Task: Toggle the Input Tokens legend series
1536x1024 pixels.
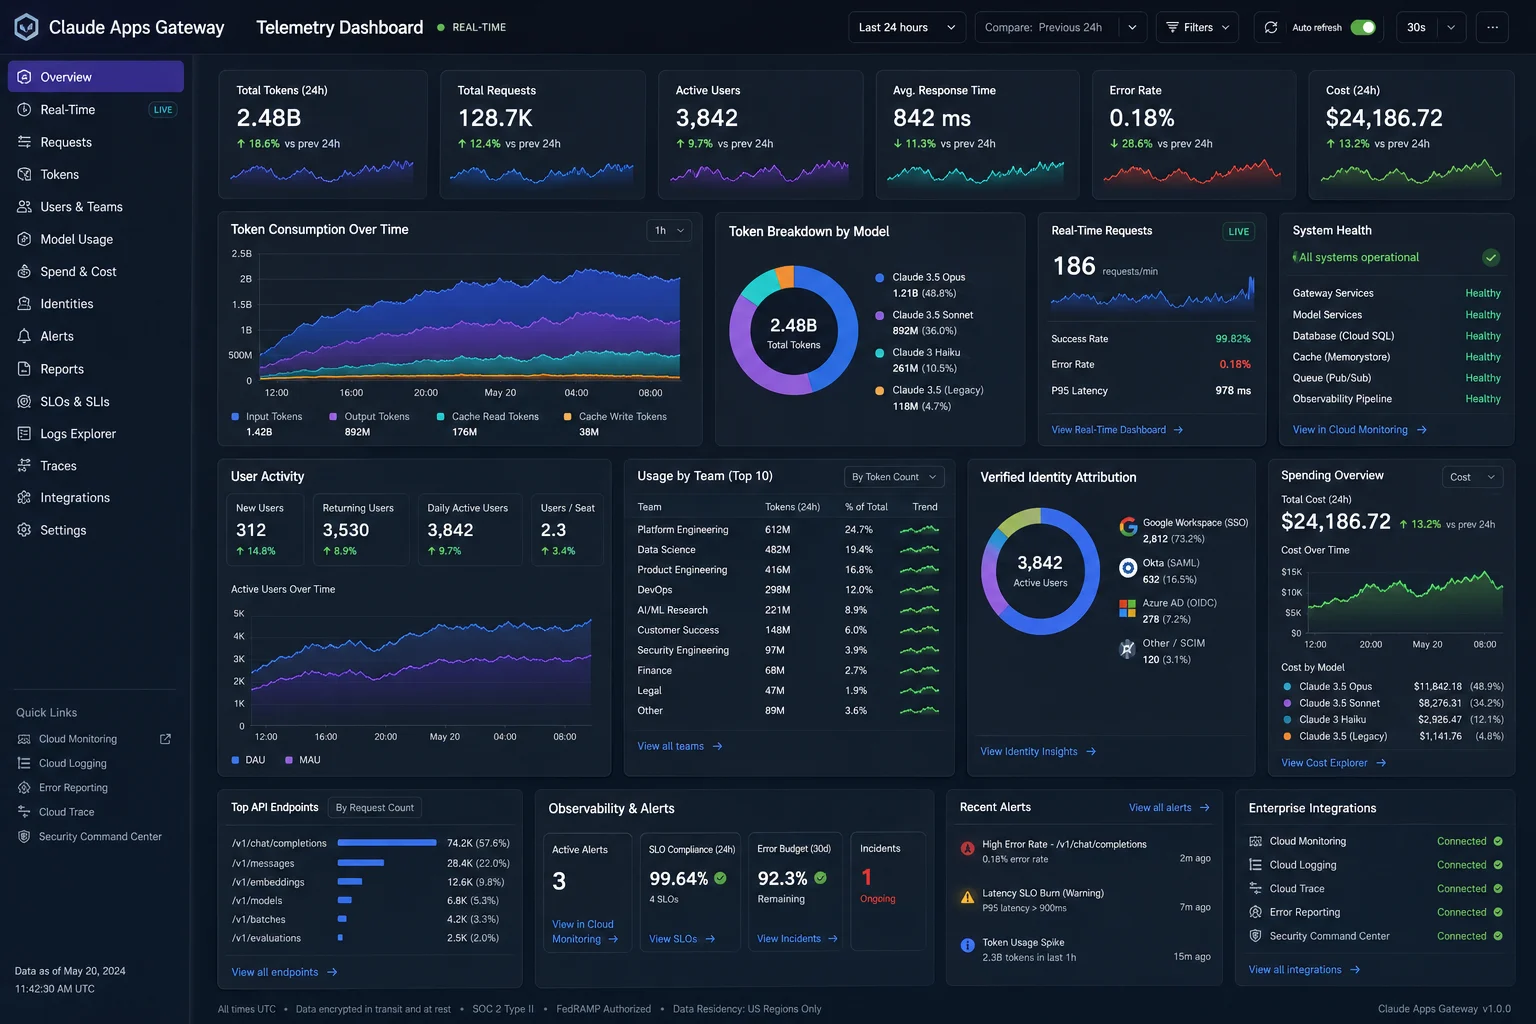Action: [267, 417]
